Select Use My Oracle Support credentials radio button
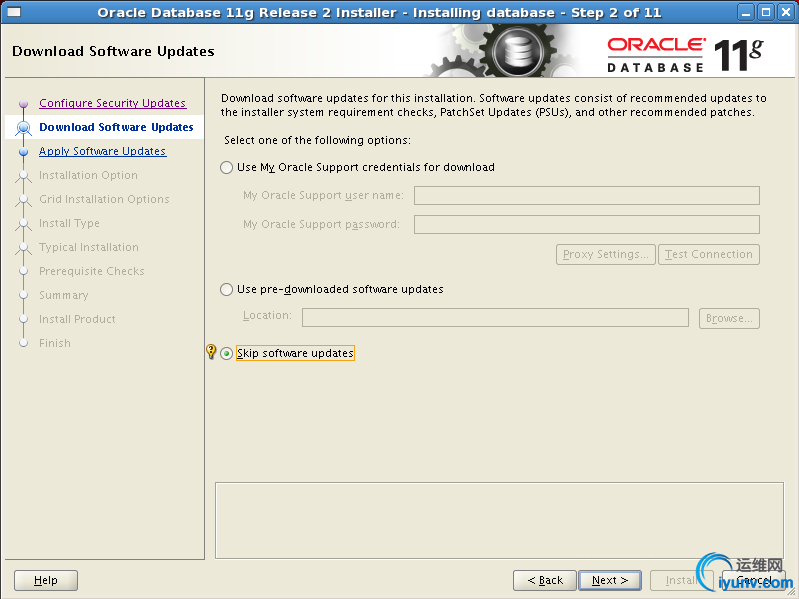 [x=226, y=168]
